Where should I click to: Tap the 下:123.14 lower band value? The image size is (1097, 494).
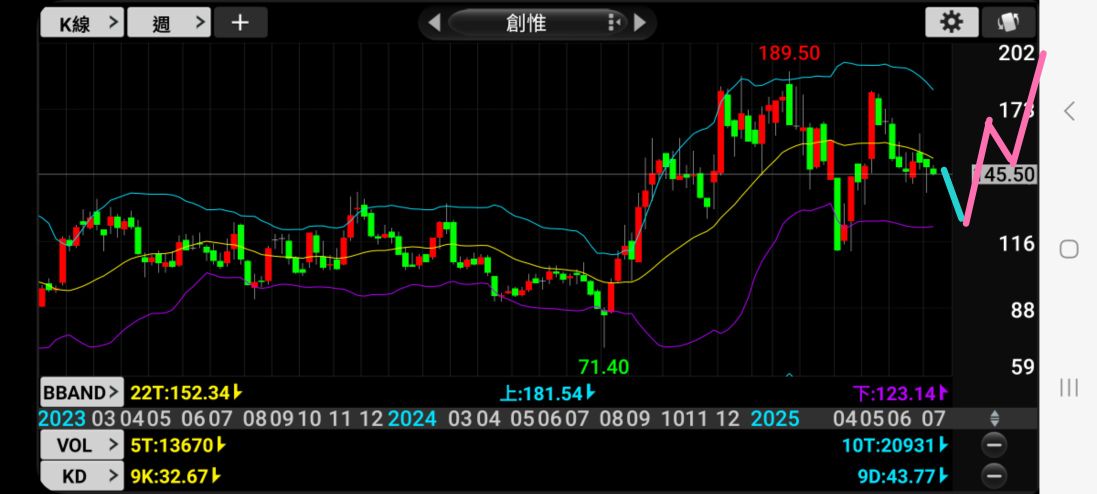[x=900, y=393]
